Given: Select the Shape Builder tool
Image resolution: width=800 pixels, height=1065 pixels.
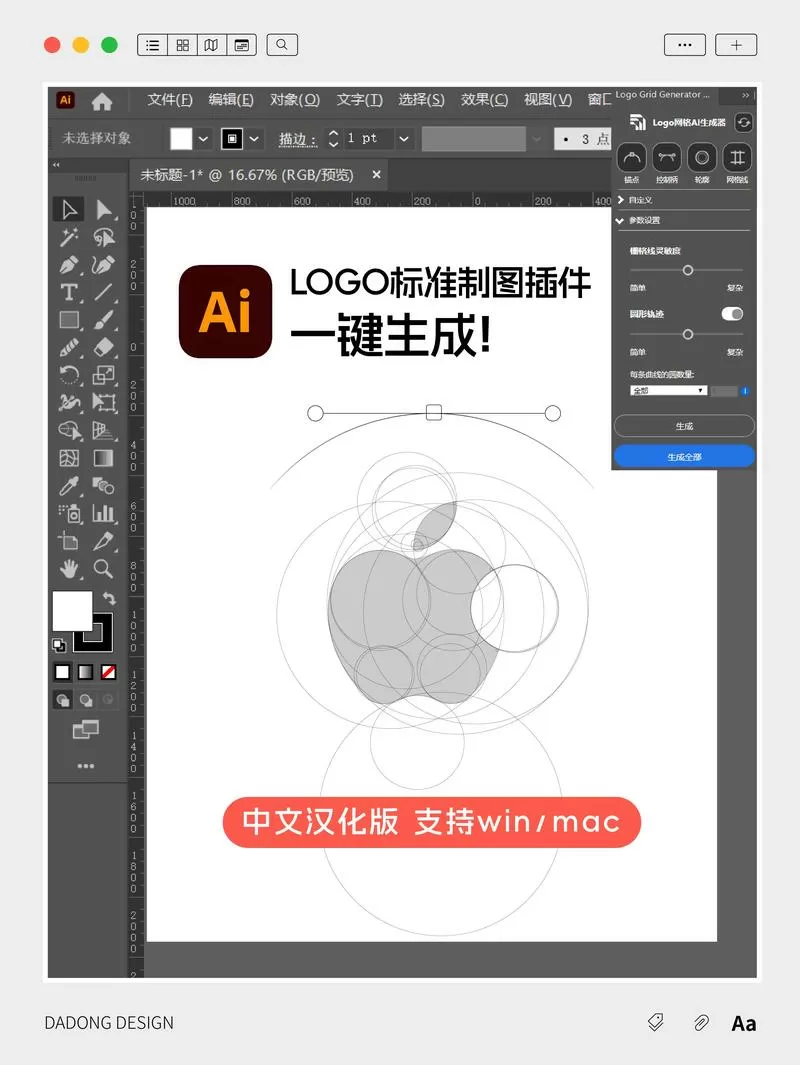Looking at the screenshot, I should click(x=69, y=431).
